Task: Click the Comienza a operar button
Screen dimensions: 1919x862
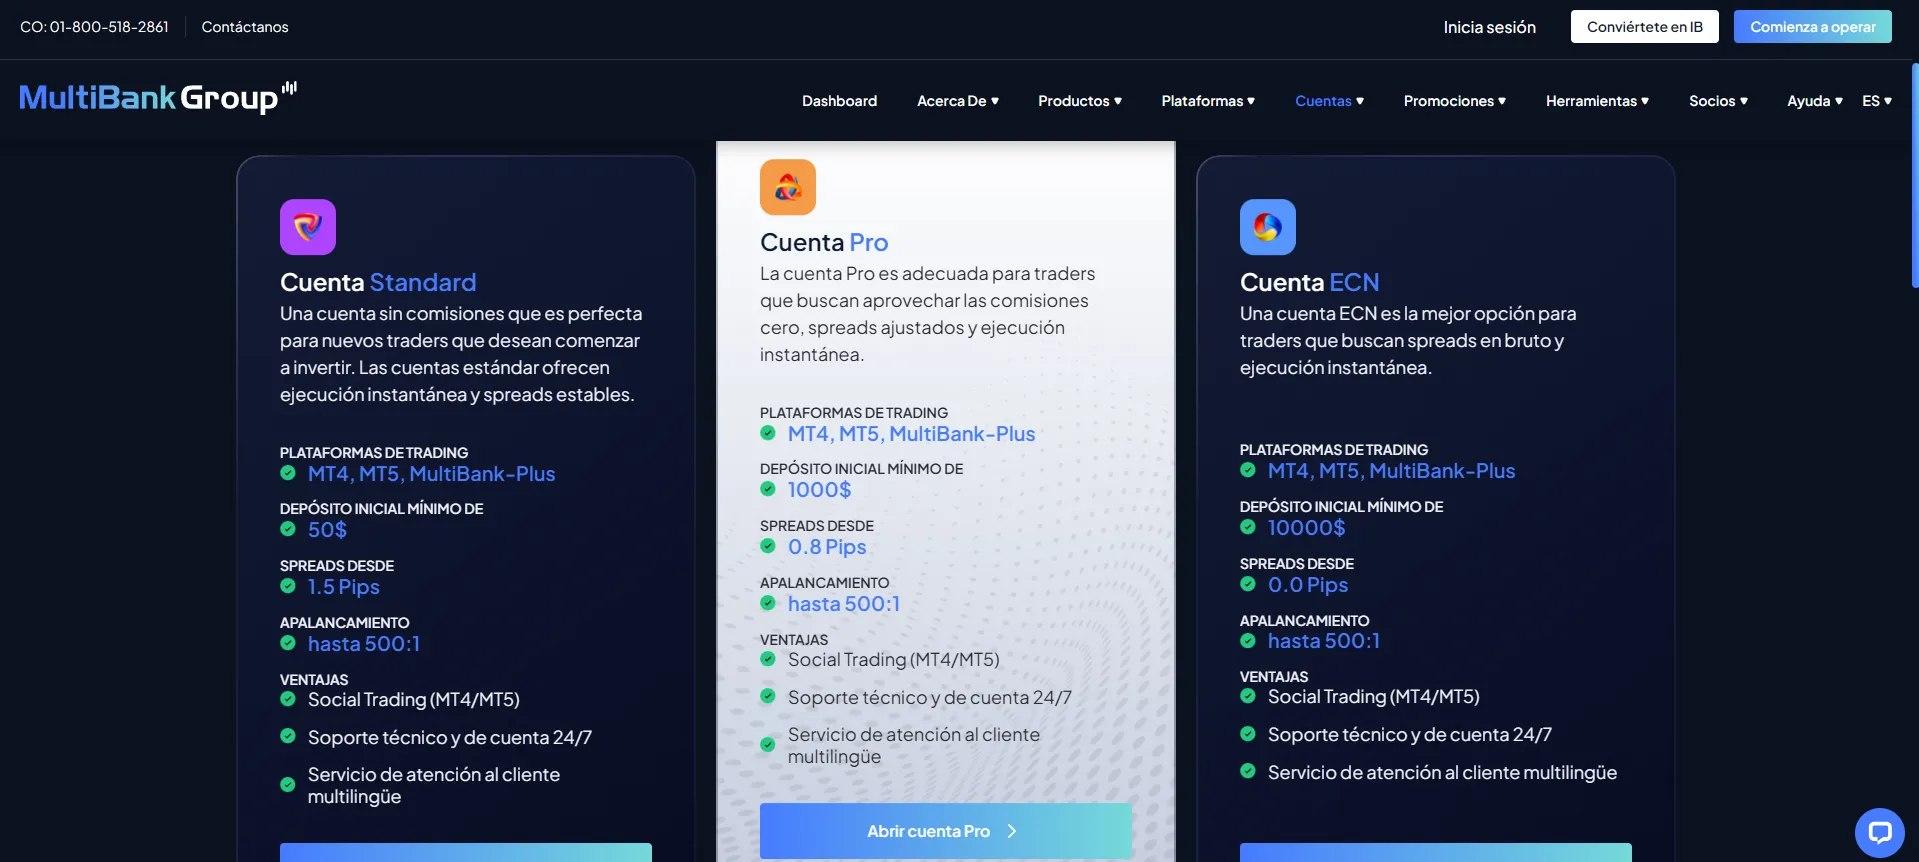Action: (x=1813, y=27)
